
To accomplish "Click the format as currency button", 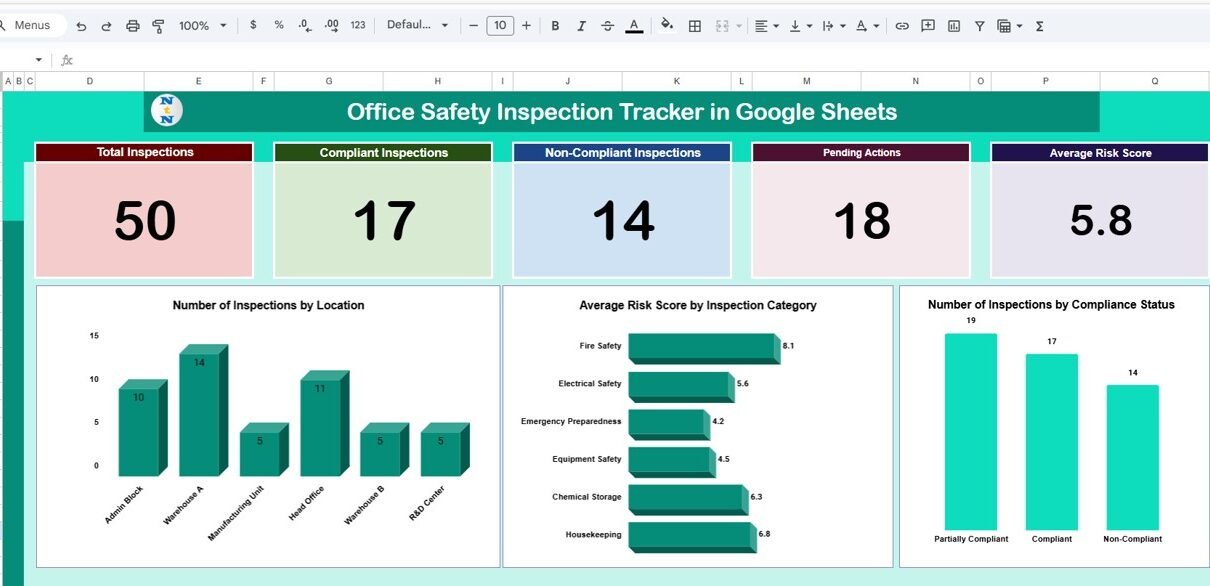I will tap(253, 26).
